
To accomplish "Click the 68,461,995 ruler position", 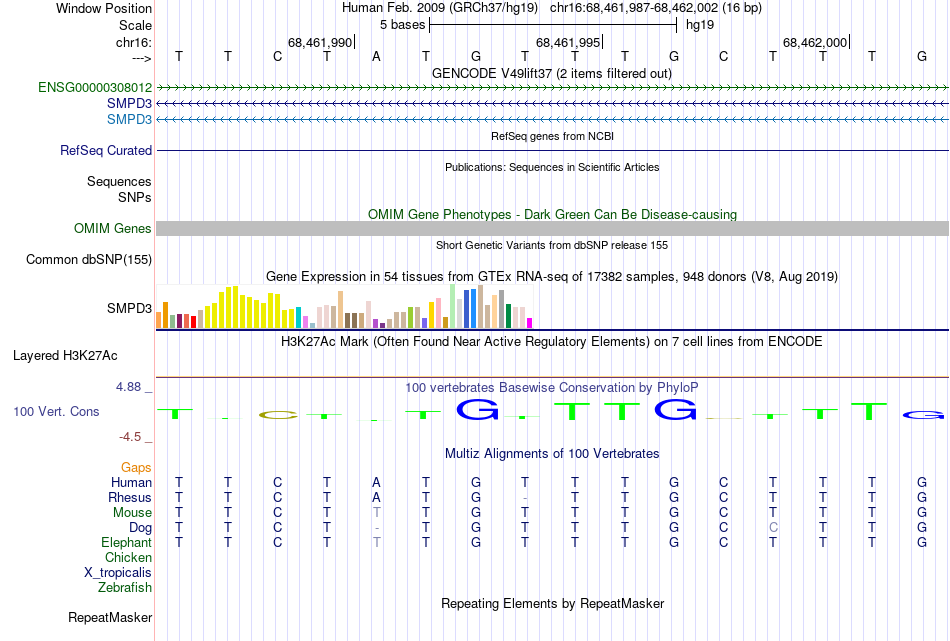I will point(568,42).
